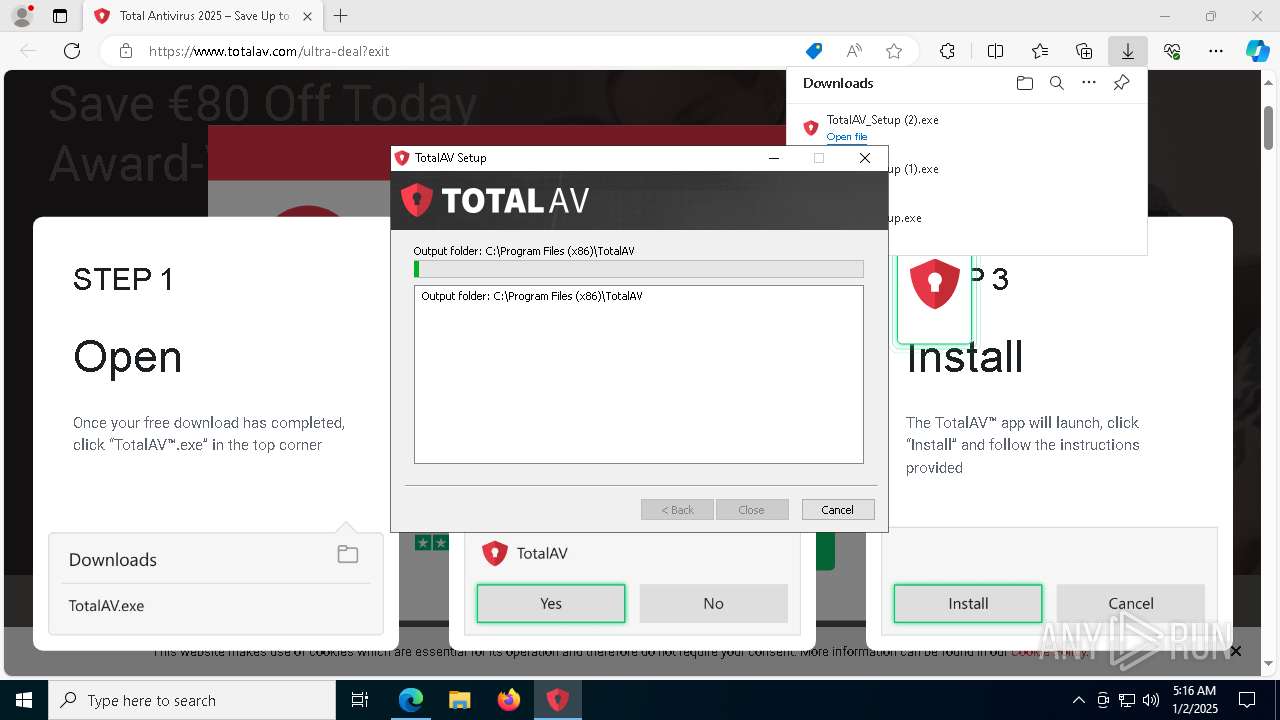Image resolution: width=1280 pixels, height=720 pixels.
Task: Switch to TotalAV installer taskbar icon
Action: click(x=558, y=700)
